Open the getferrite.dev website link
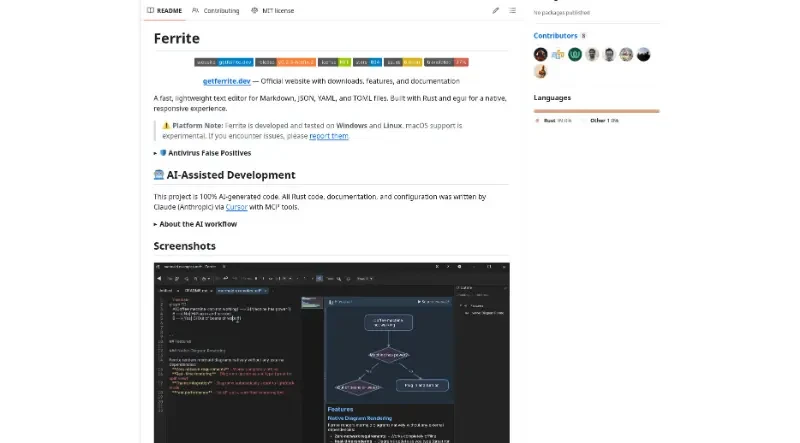This screenshot has width=800, height=443. 226,81
